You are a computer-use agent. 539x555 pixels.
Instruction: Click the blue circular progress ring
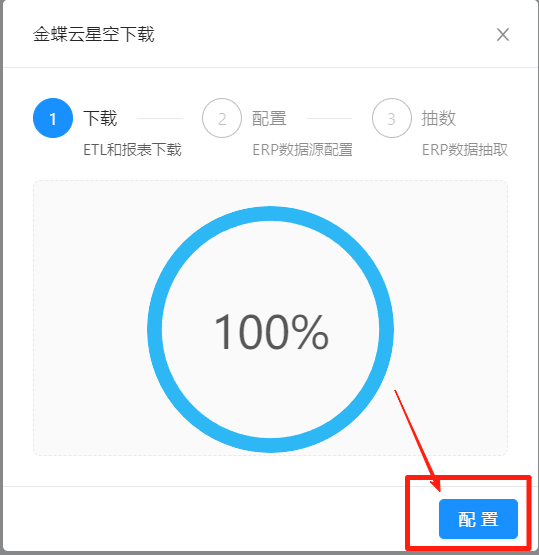270,213
